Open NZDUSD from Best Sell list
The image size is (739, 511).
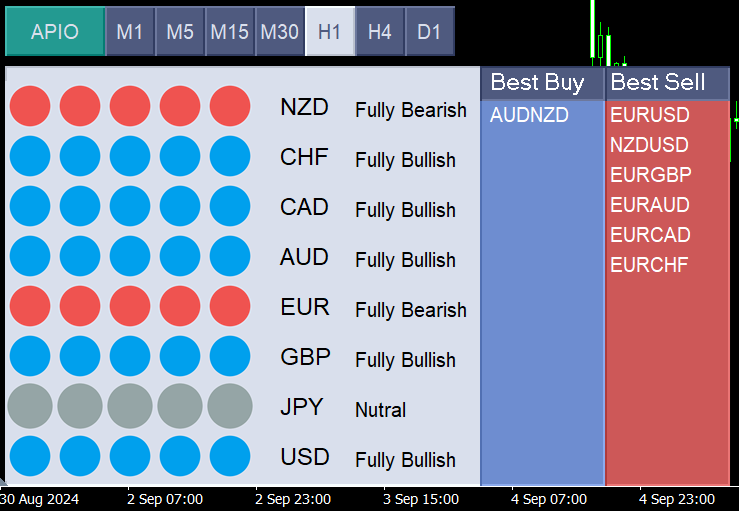pos(650,146)
